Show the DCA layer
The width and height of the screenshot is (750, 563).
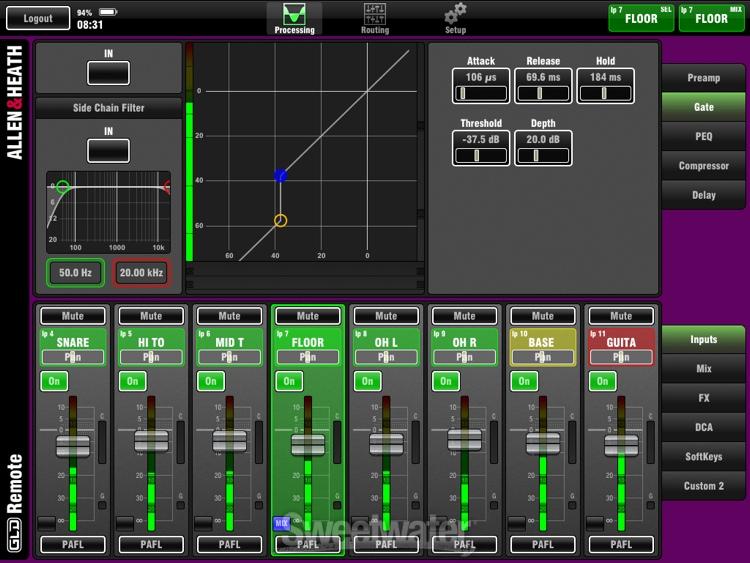pos(703,427)
